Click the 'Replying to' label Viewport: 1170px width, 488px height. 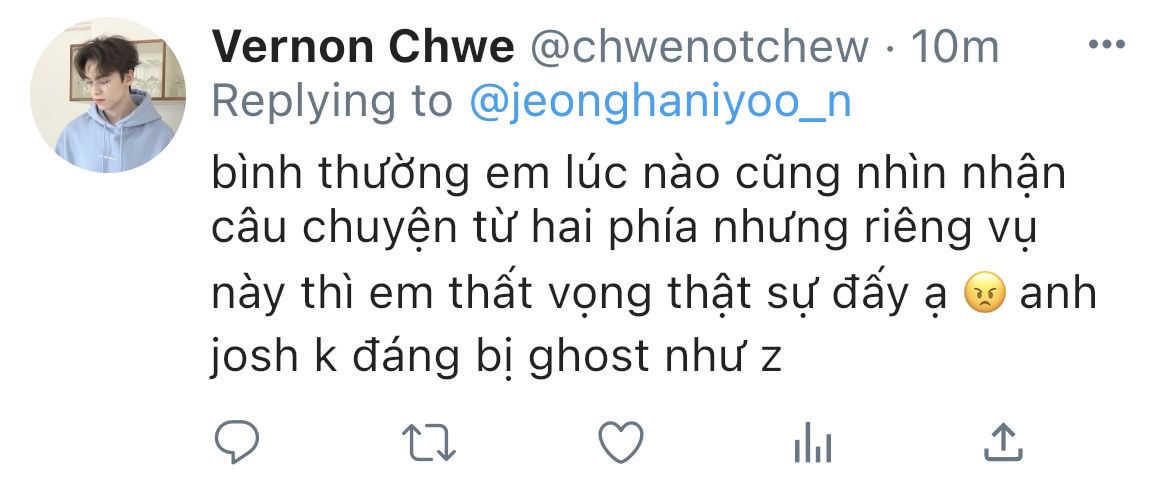(332, 102)
